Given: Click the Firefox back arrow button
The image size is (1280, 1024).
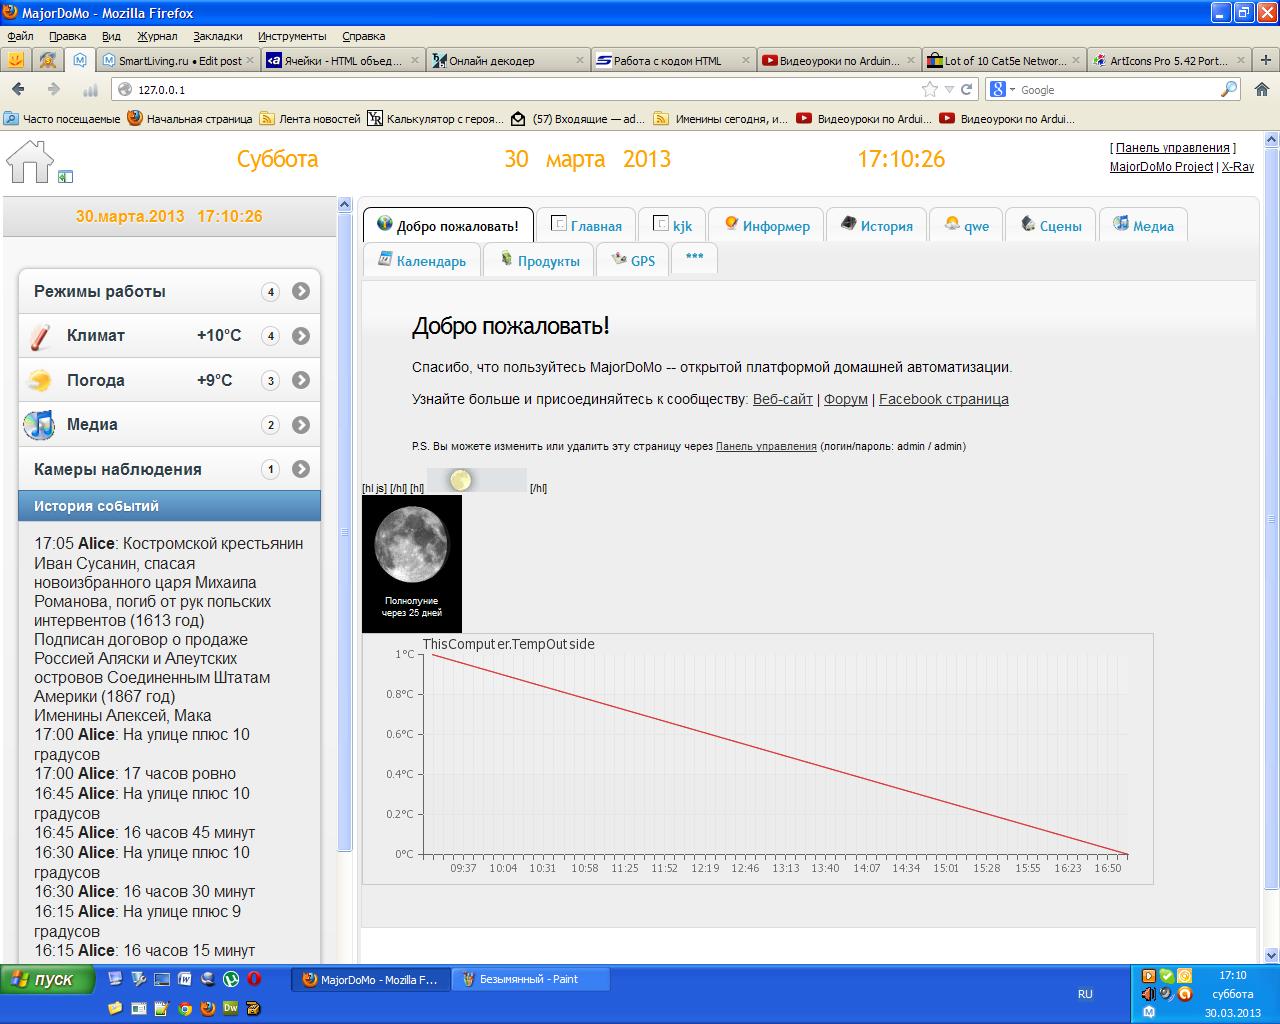Looking at the screenshot, I should (19, 90).
